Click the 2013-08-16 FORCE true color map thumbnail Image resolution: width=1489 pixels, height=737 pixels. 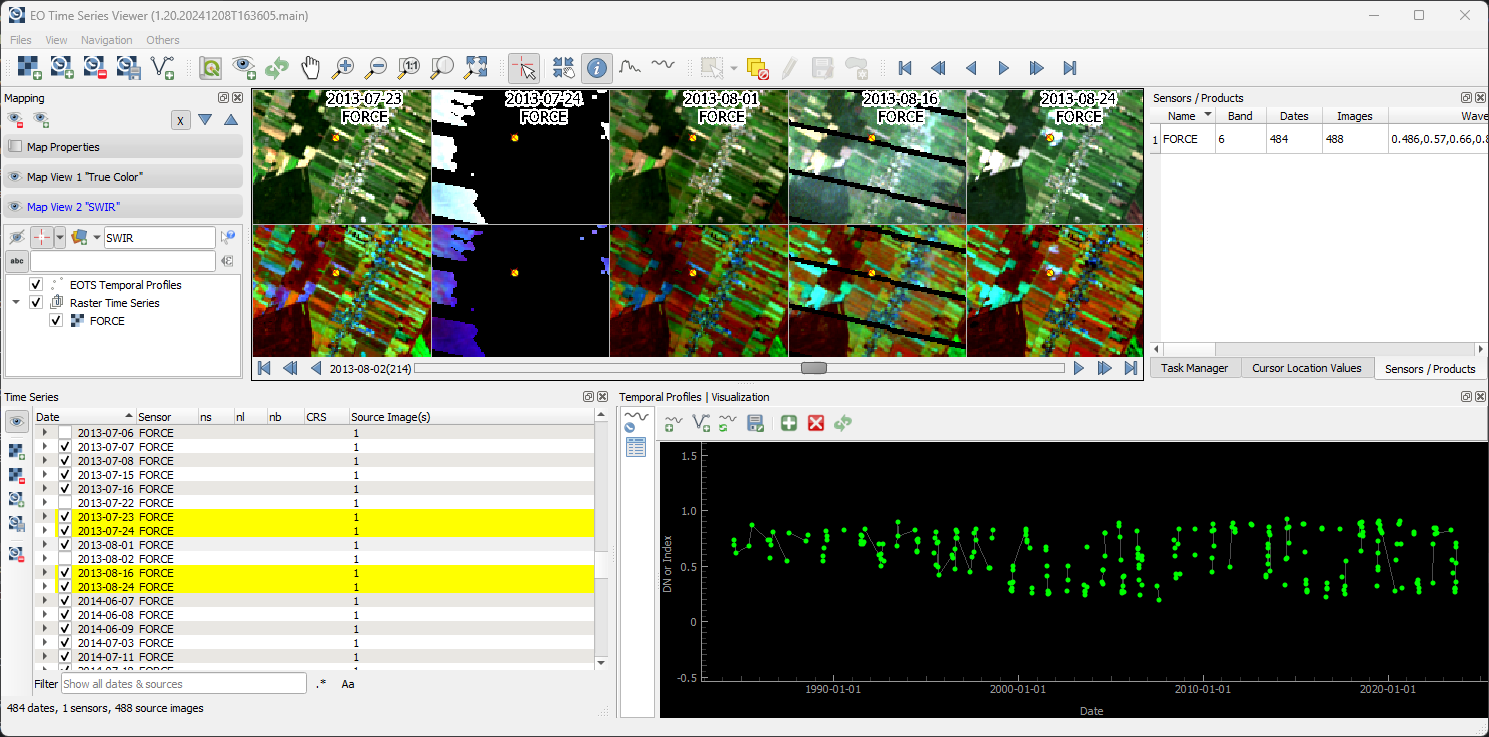pos(877,157)
